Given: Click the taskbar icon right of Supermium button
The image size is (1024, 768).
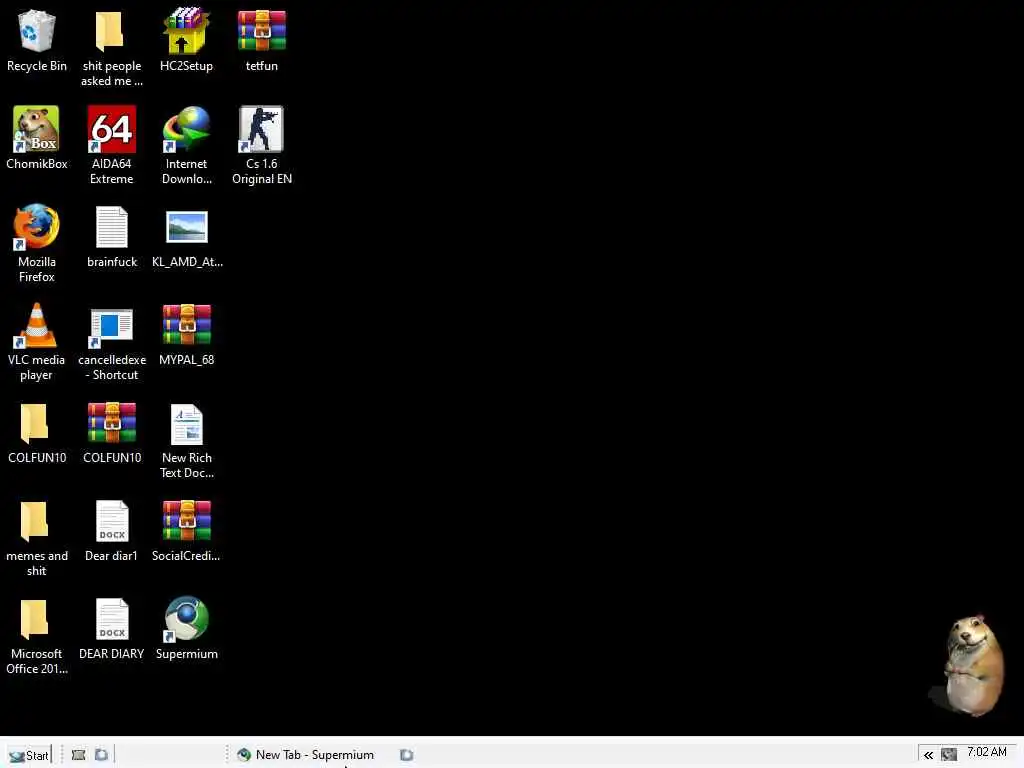Looking at the screenshot, I should coord(406,755).
